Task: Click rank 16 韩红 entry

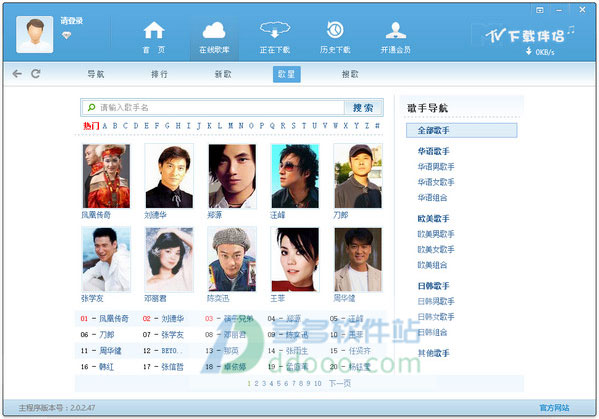Action: click(97, 367)
